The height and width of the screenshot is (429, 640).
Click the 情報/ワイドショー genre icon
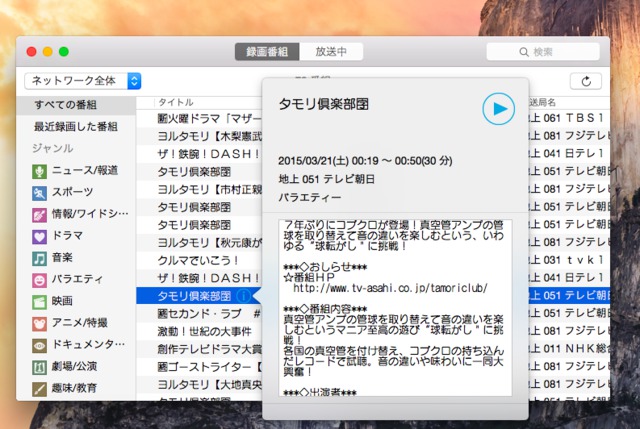39,214
